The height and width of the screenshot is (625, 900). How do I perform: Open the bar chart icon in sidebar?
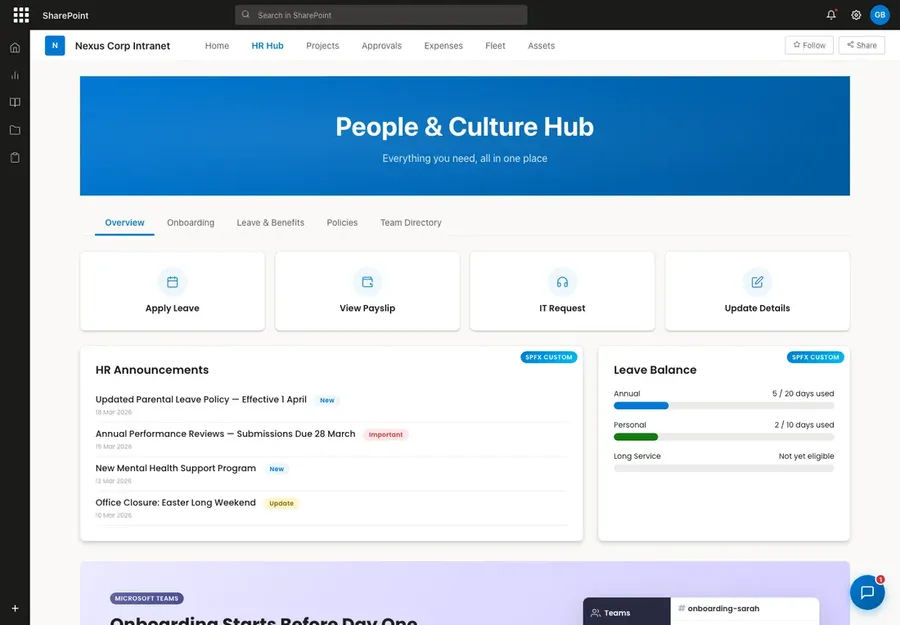click(15, 75)
